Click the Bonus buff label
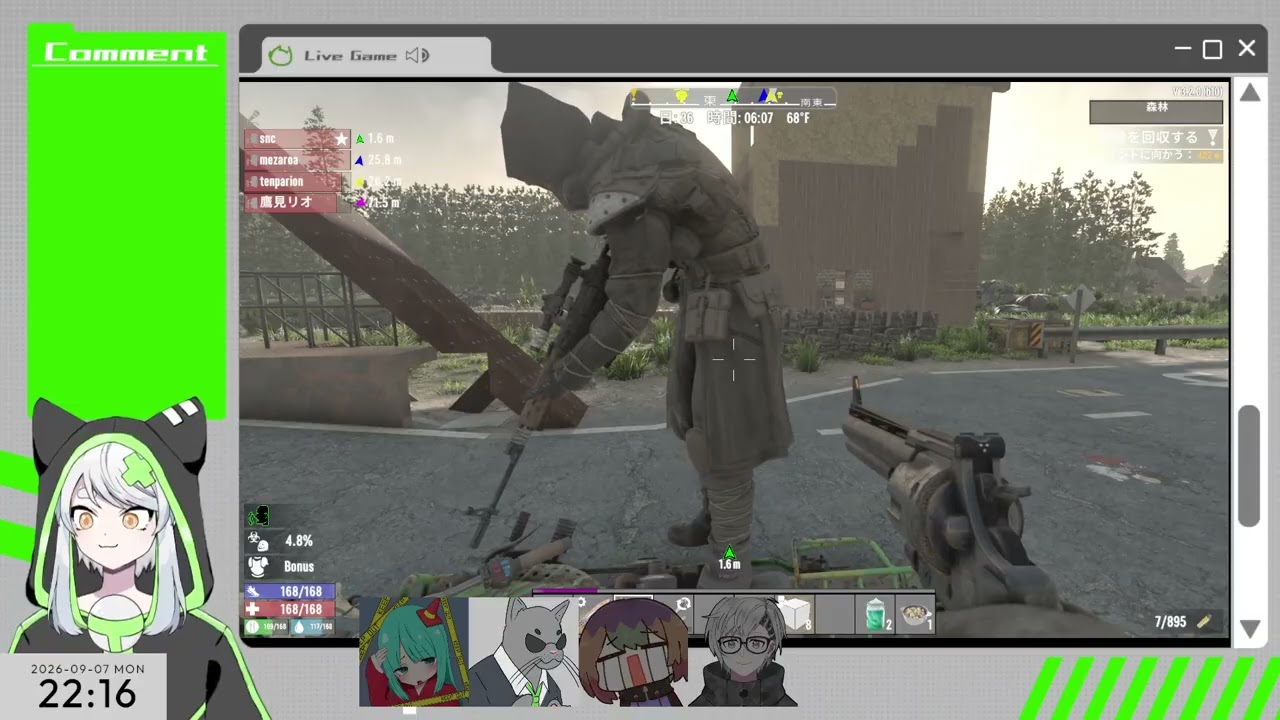 (x=299, y=566)
